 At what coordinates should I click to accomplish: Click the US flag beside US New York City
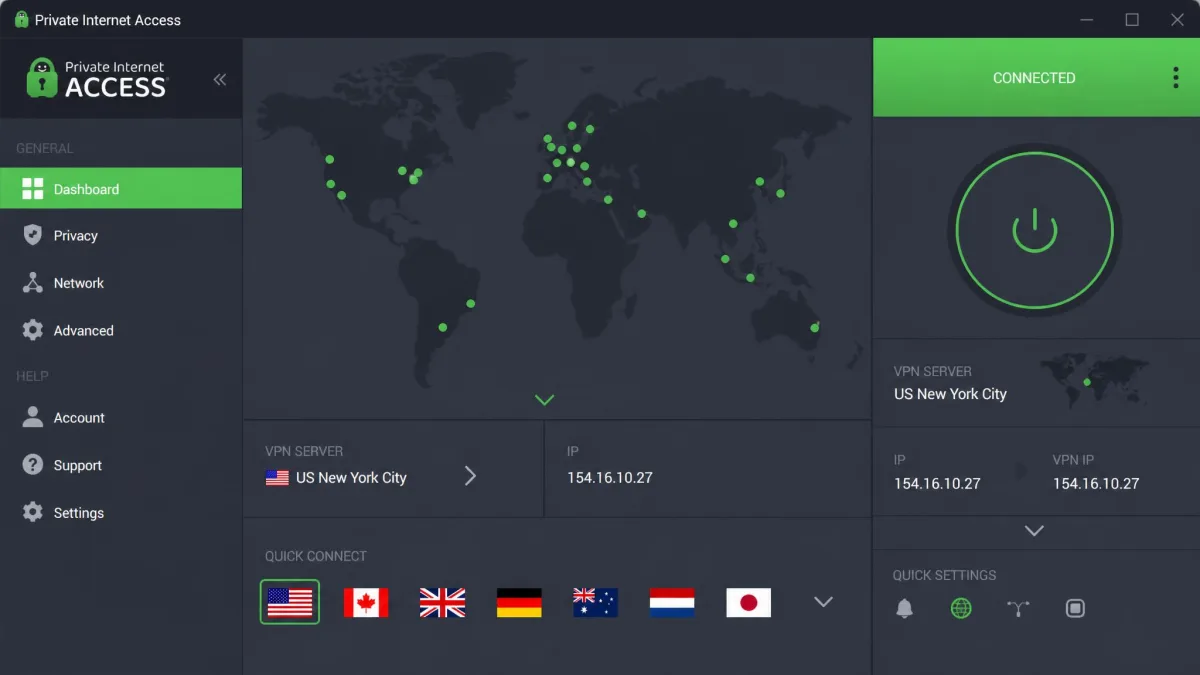pyautogui.click(x=277, y=478)
